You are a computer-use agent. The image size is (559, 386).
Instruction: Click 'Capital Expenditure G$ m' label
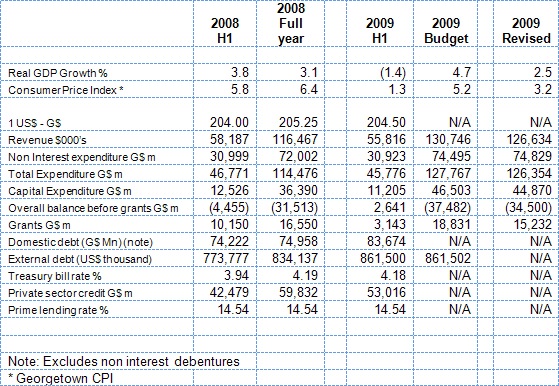[x=70, y=191]
